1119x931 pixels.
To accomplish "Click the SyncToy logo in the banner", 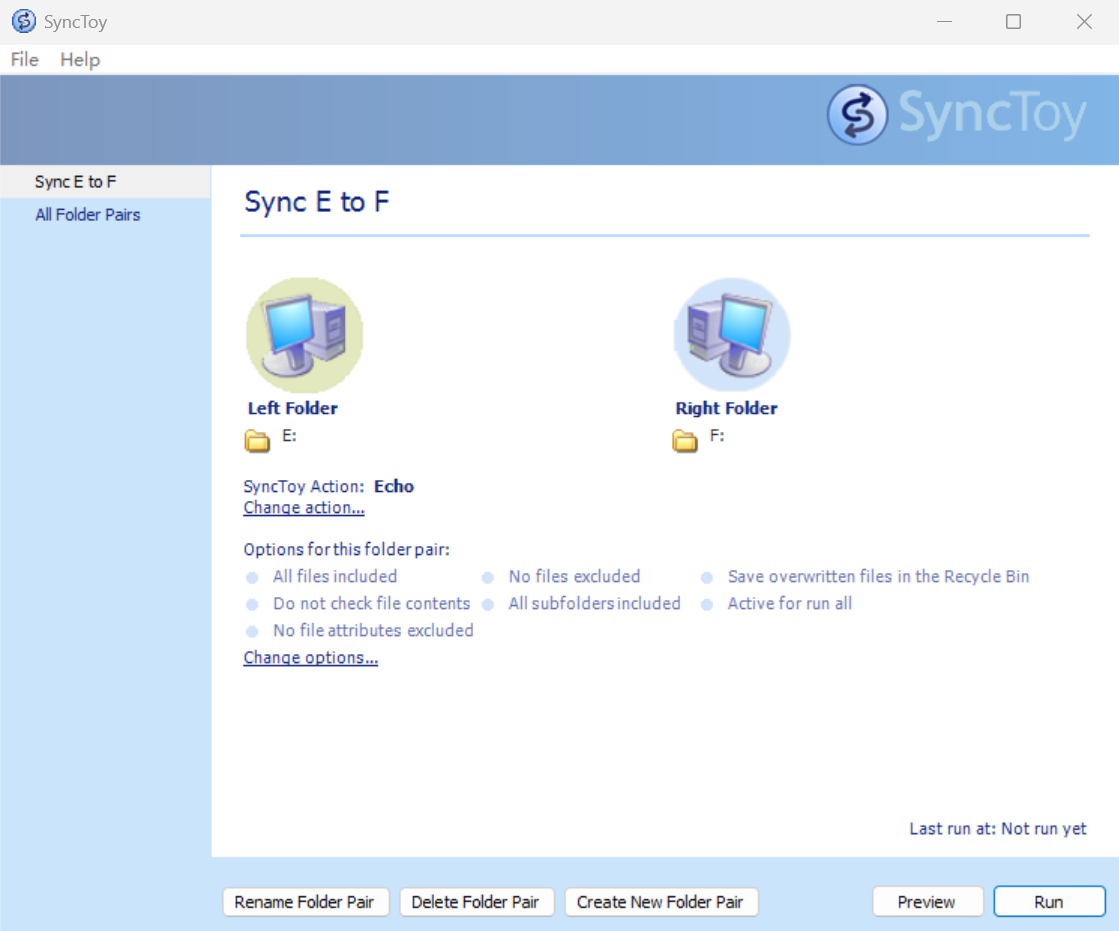I will point(955,114).
